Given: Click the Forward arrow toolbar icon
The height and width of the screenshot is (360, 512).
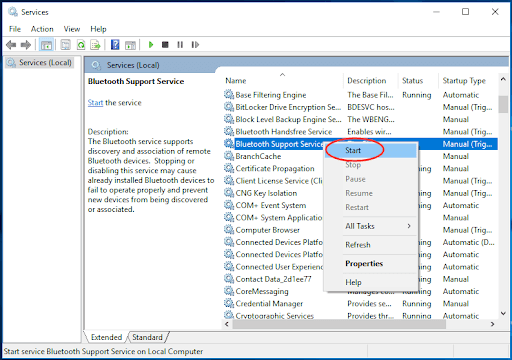Looking at the screenshot, I should pyautogui.click(x=26, y=45).
